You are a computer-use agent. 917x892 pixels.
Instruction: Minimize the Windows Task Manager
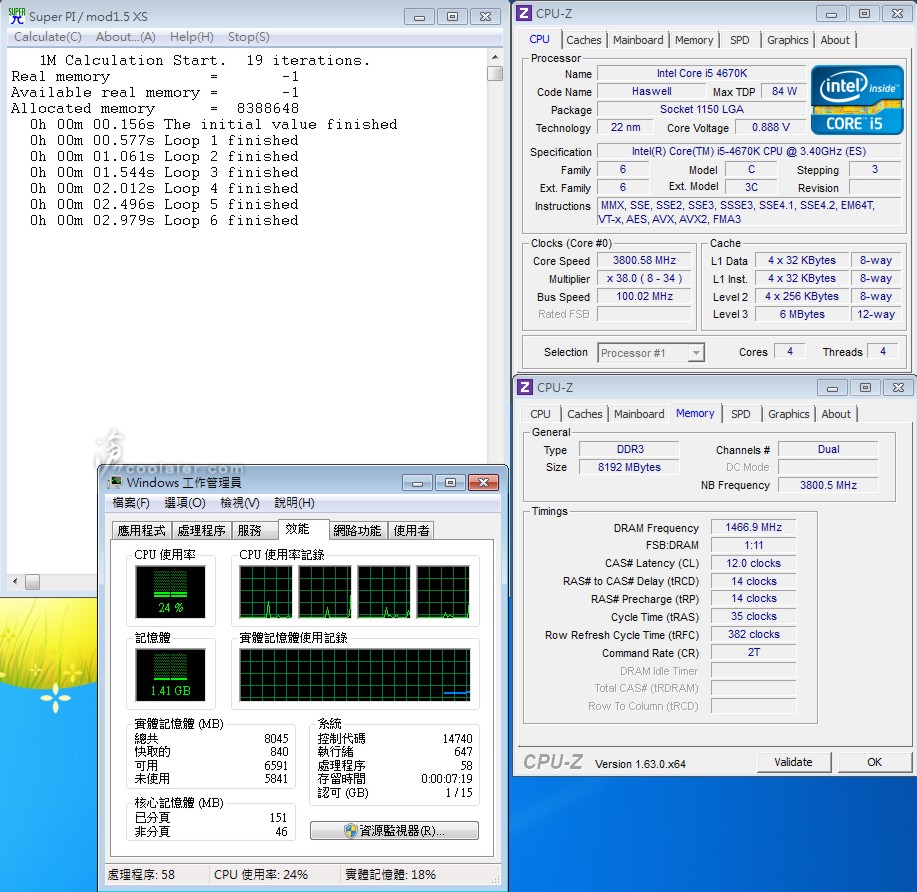tap(418, 483)
